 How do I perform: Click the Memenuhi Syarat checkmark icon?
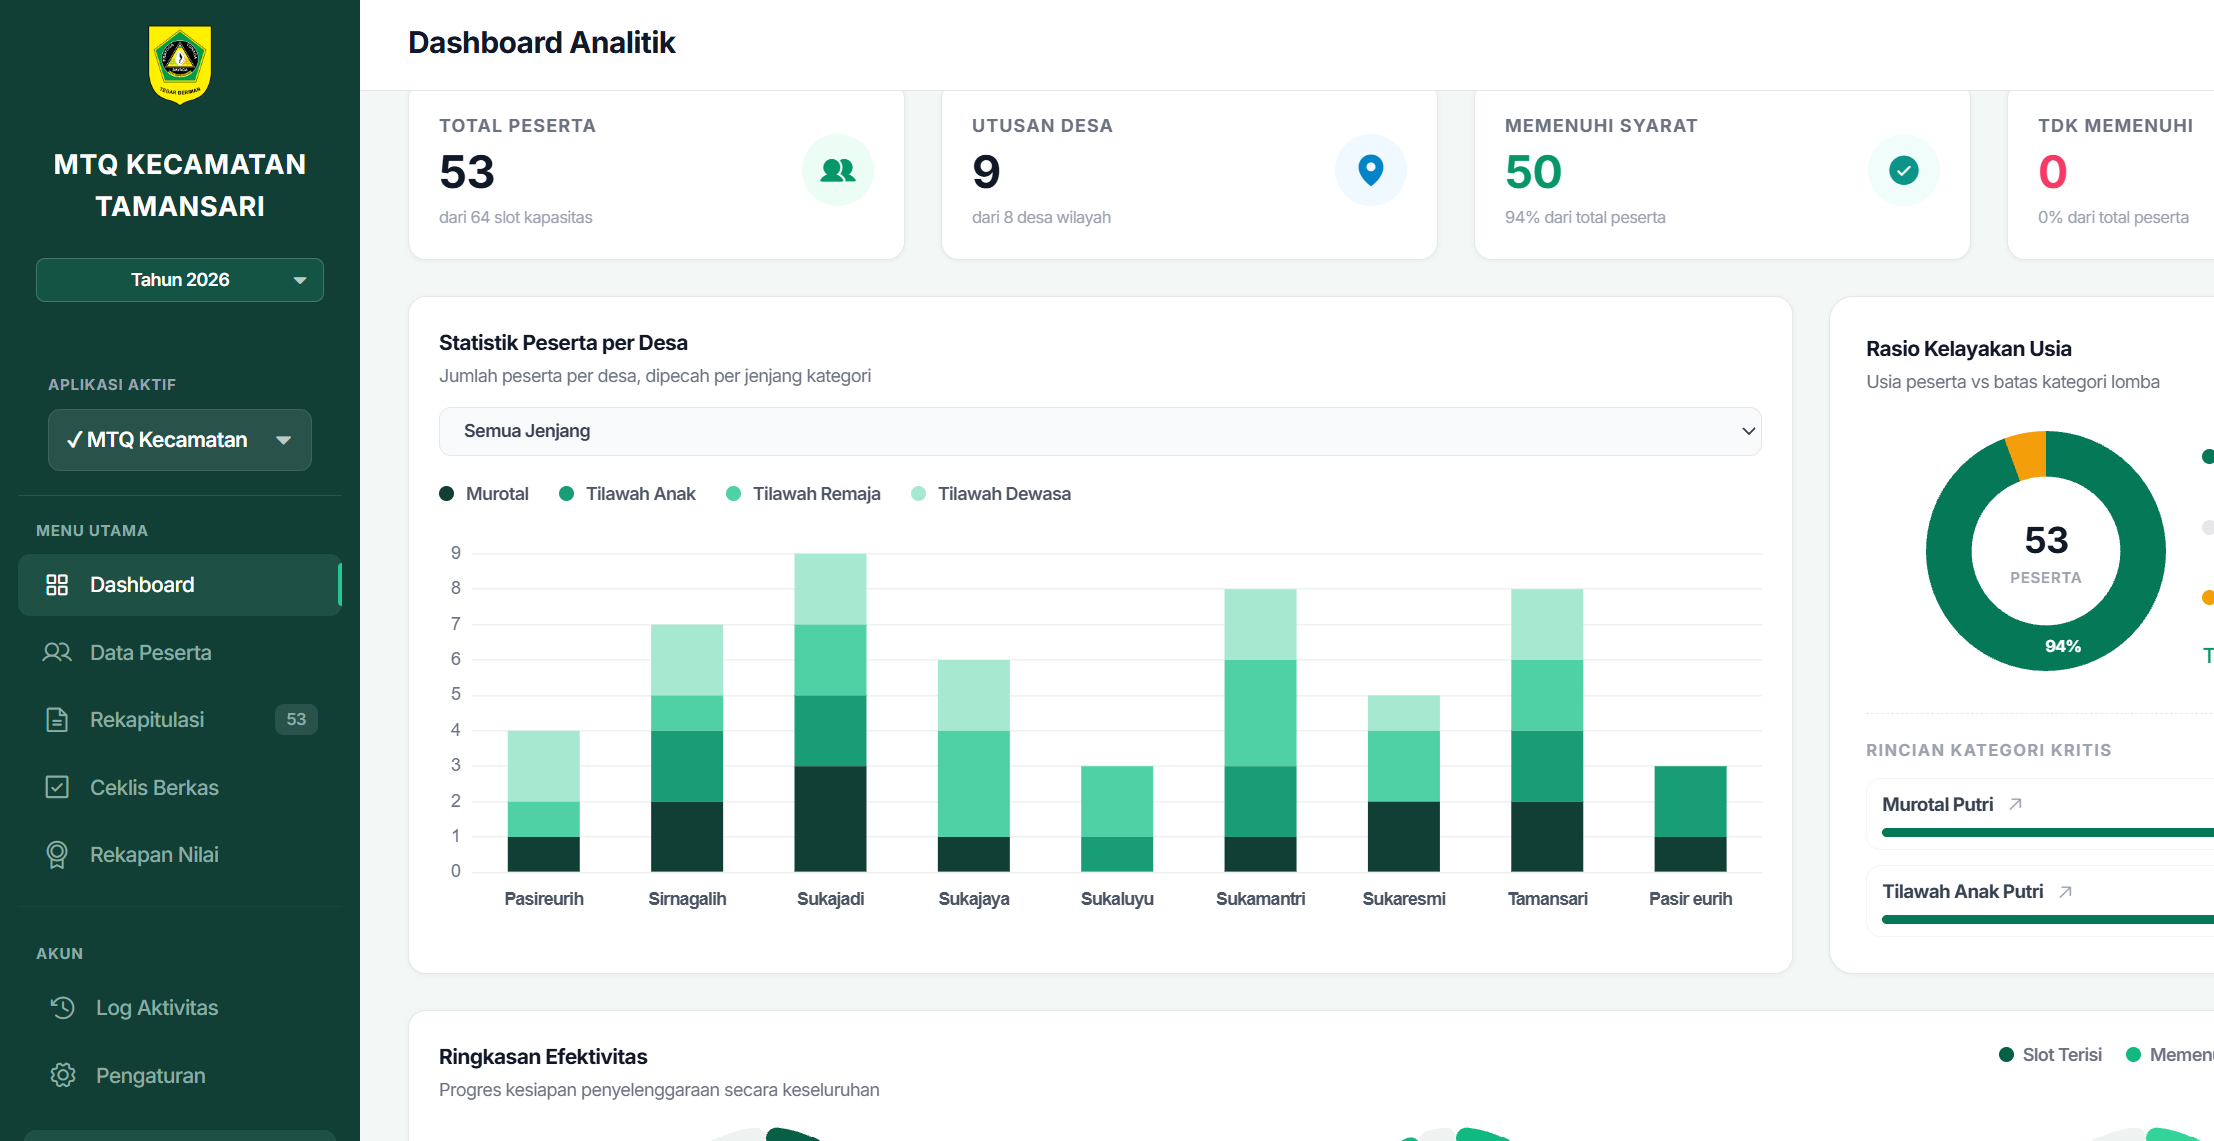pyautogui.click(x=1904, y=170)
